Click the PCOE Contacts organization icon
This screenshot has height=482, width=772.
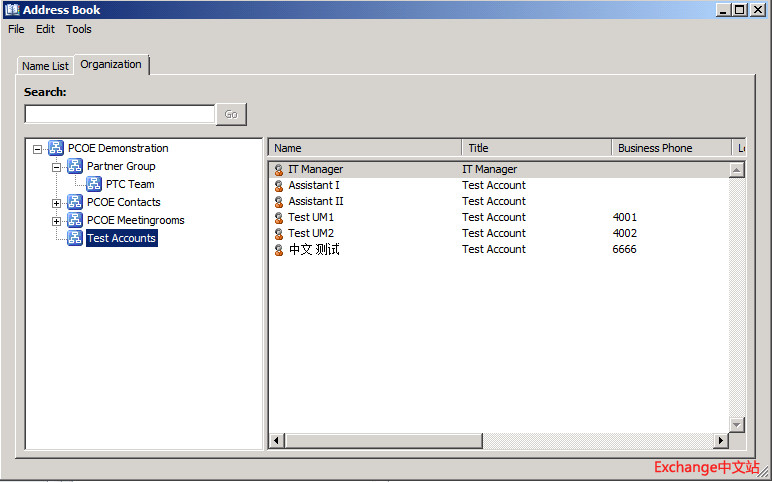[75, 202]
